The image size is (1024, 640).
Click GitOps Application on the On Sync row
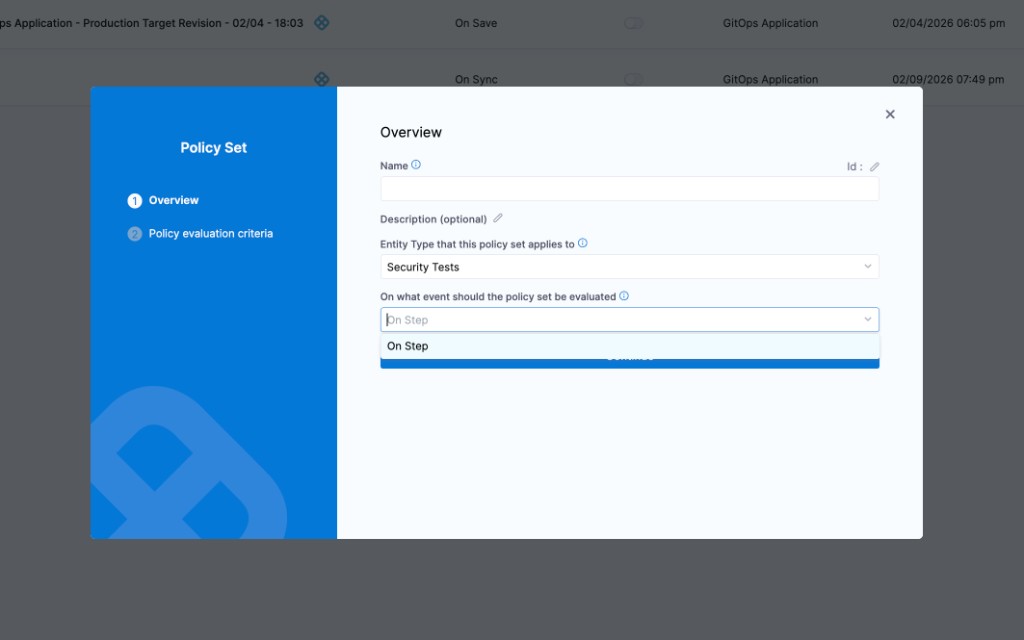[x=770, y=78]
